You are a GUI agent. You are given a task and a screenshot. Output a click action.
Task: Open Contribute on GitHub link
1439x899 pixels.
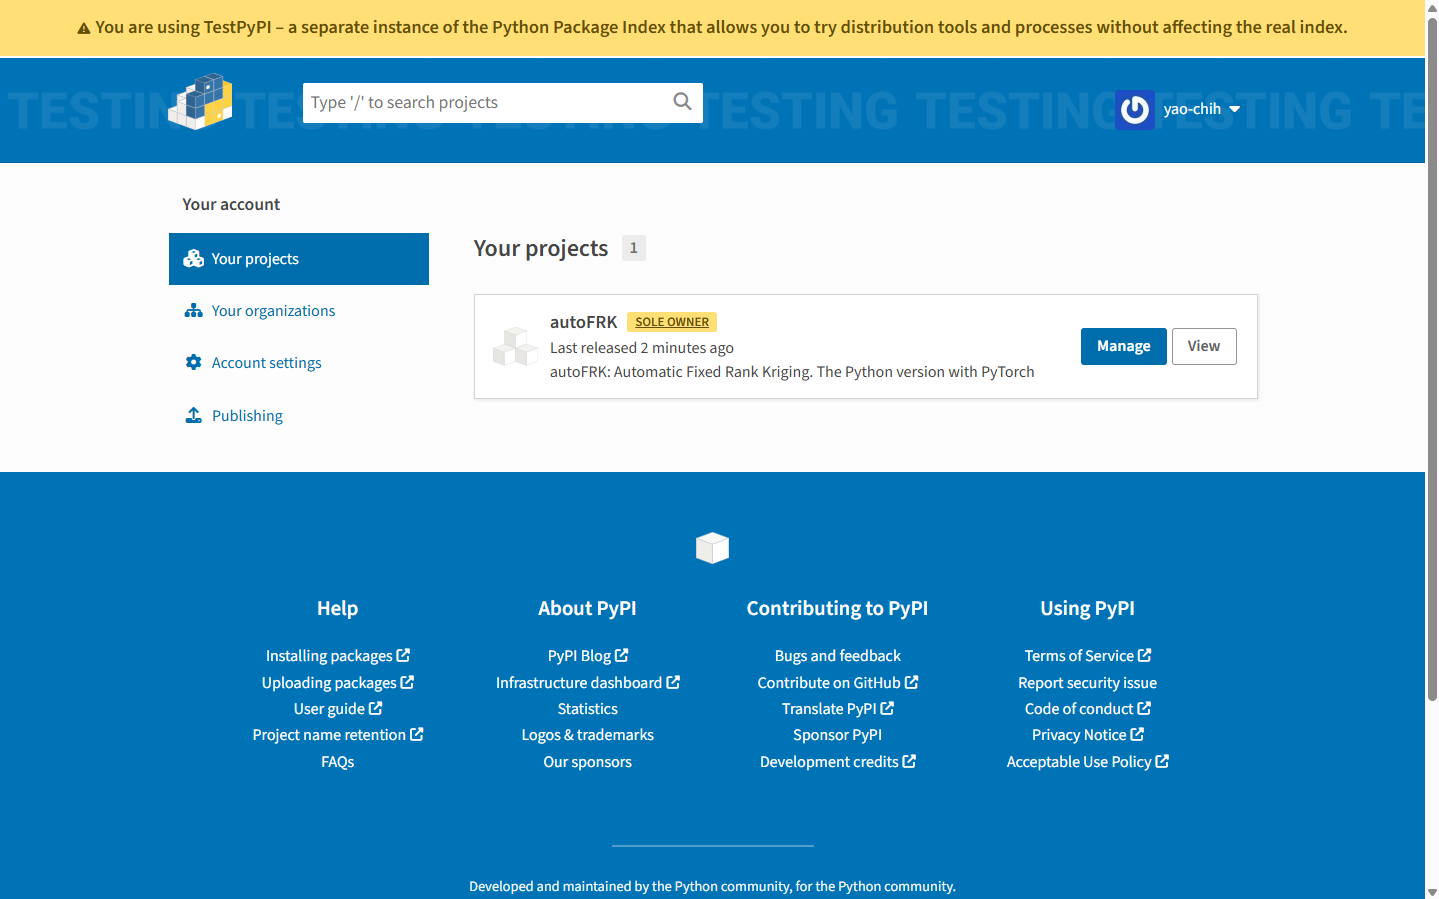click(x=838, y=683)
